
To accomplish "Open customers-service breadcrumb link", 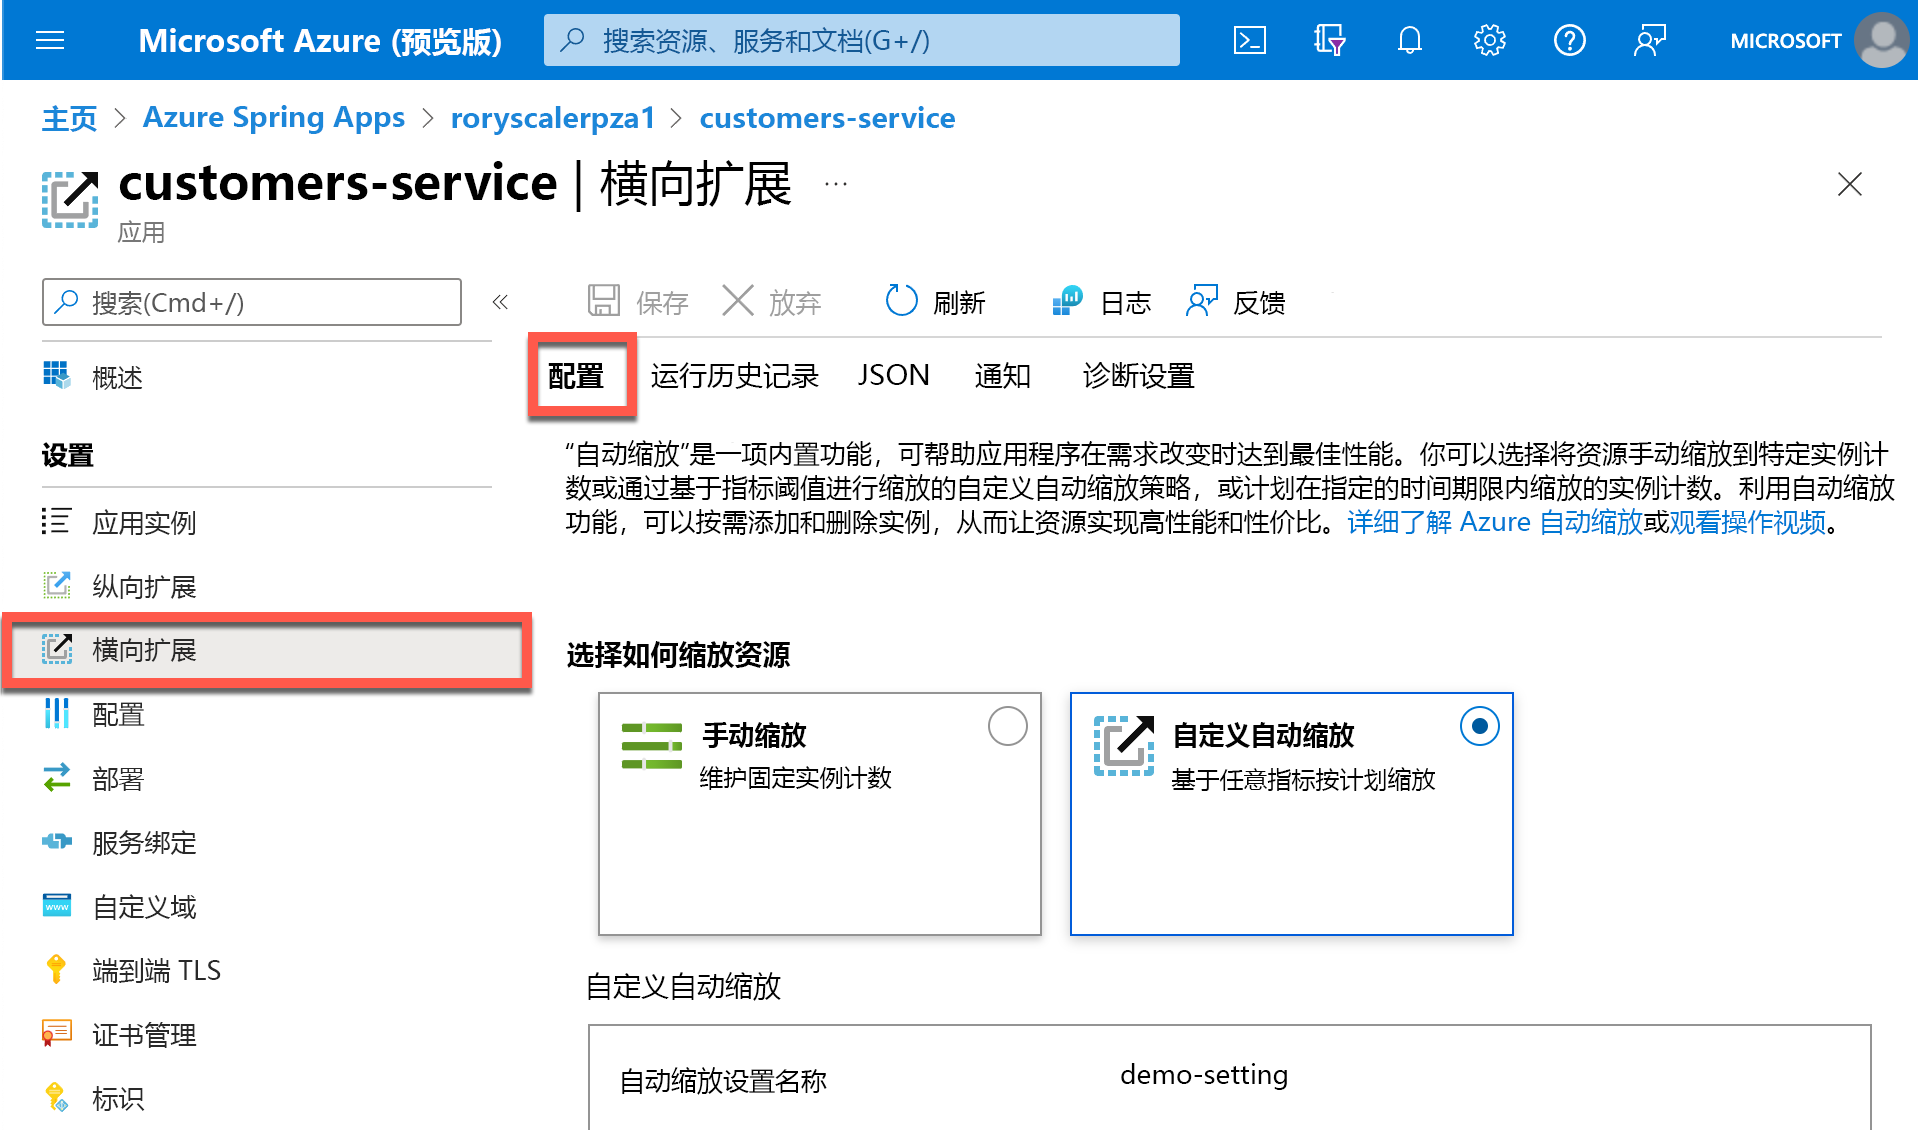I will pos(827,118).
